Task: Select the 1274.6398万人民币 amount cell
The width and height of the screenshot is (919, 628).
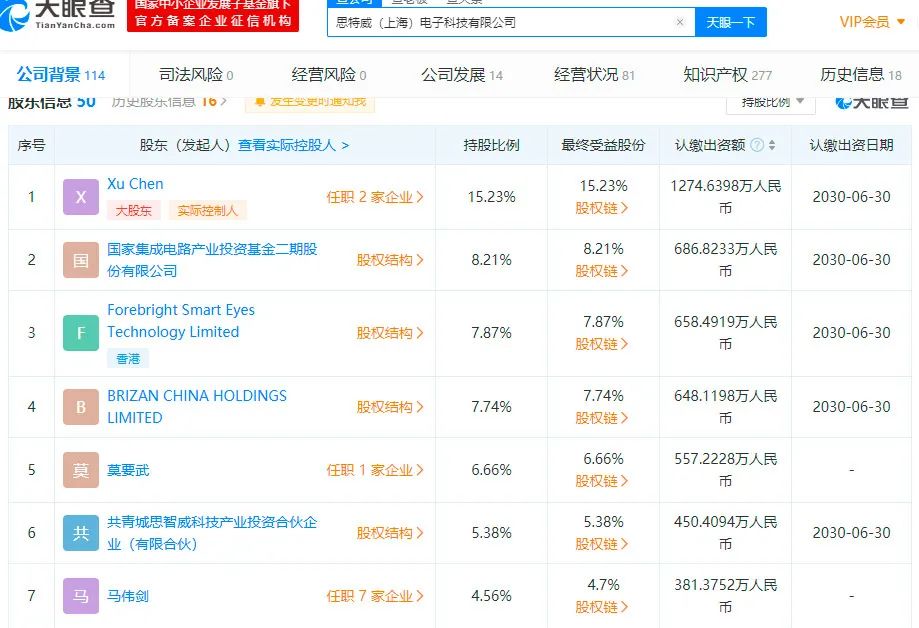Action: tap(726, 197)
